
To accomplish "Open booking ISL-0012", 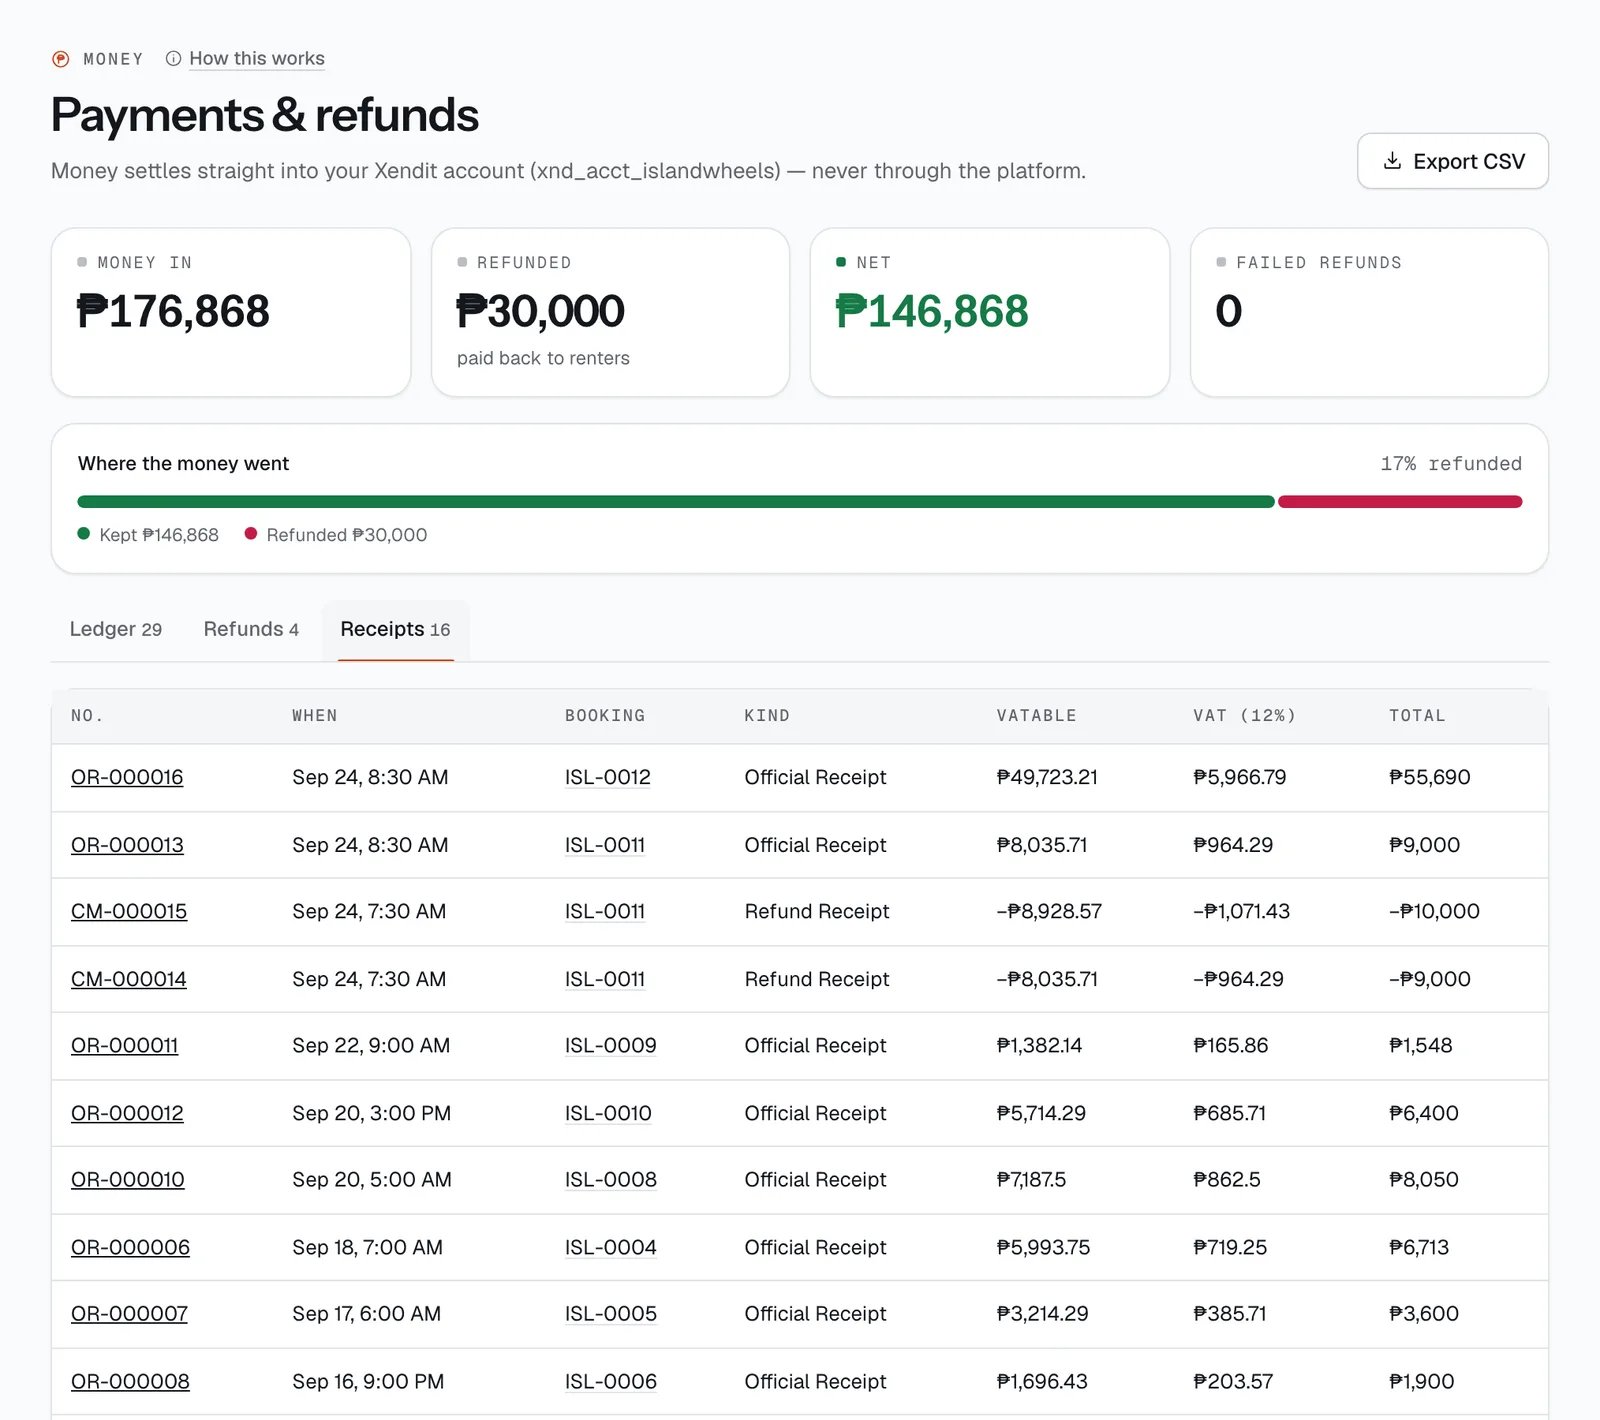I will pos(608,777).
